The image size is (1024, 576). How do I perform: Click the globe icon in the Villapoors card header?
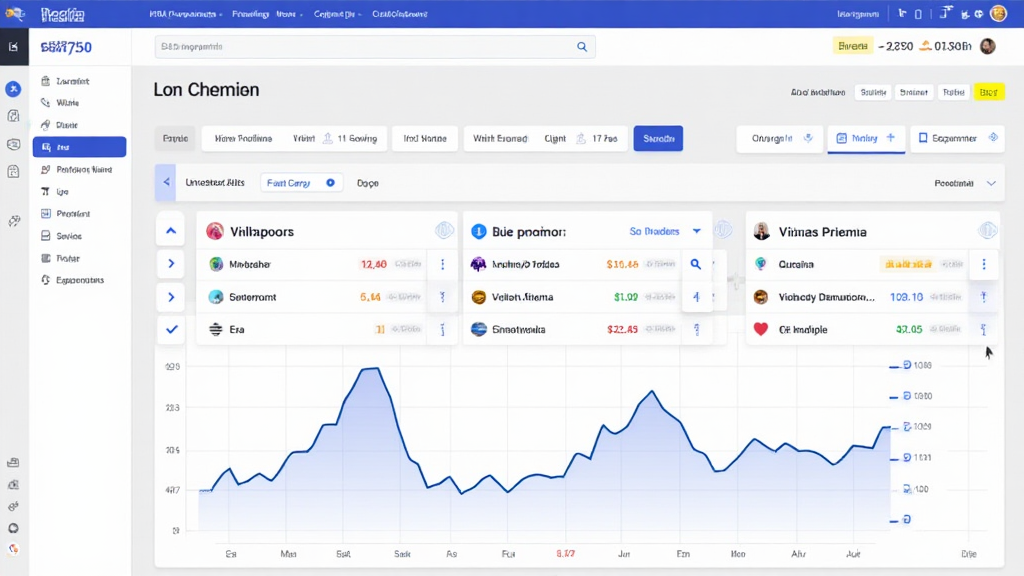pyautogui.click(x=444, y=231)
